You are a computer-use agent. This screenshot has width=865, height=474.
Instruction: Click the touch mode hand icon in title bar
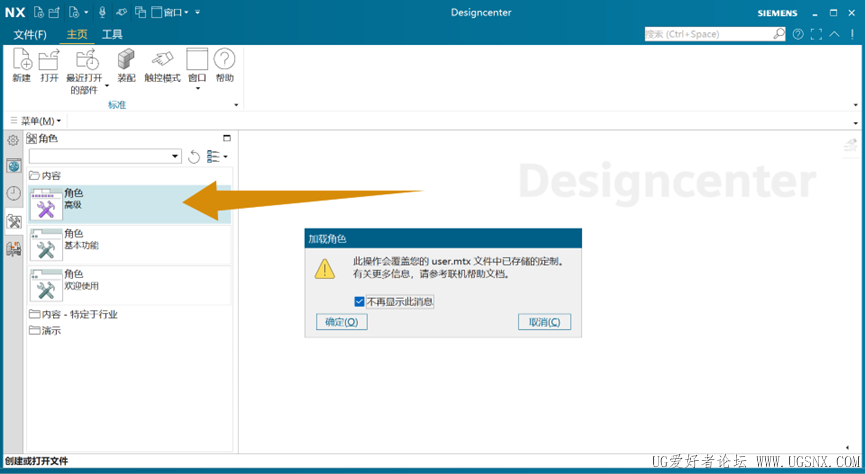[x=121, y=12]
